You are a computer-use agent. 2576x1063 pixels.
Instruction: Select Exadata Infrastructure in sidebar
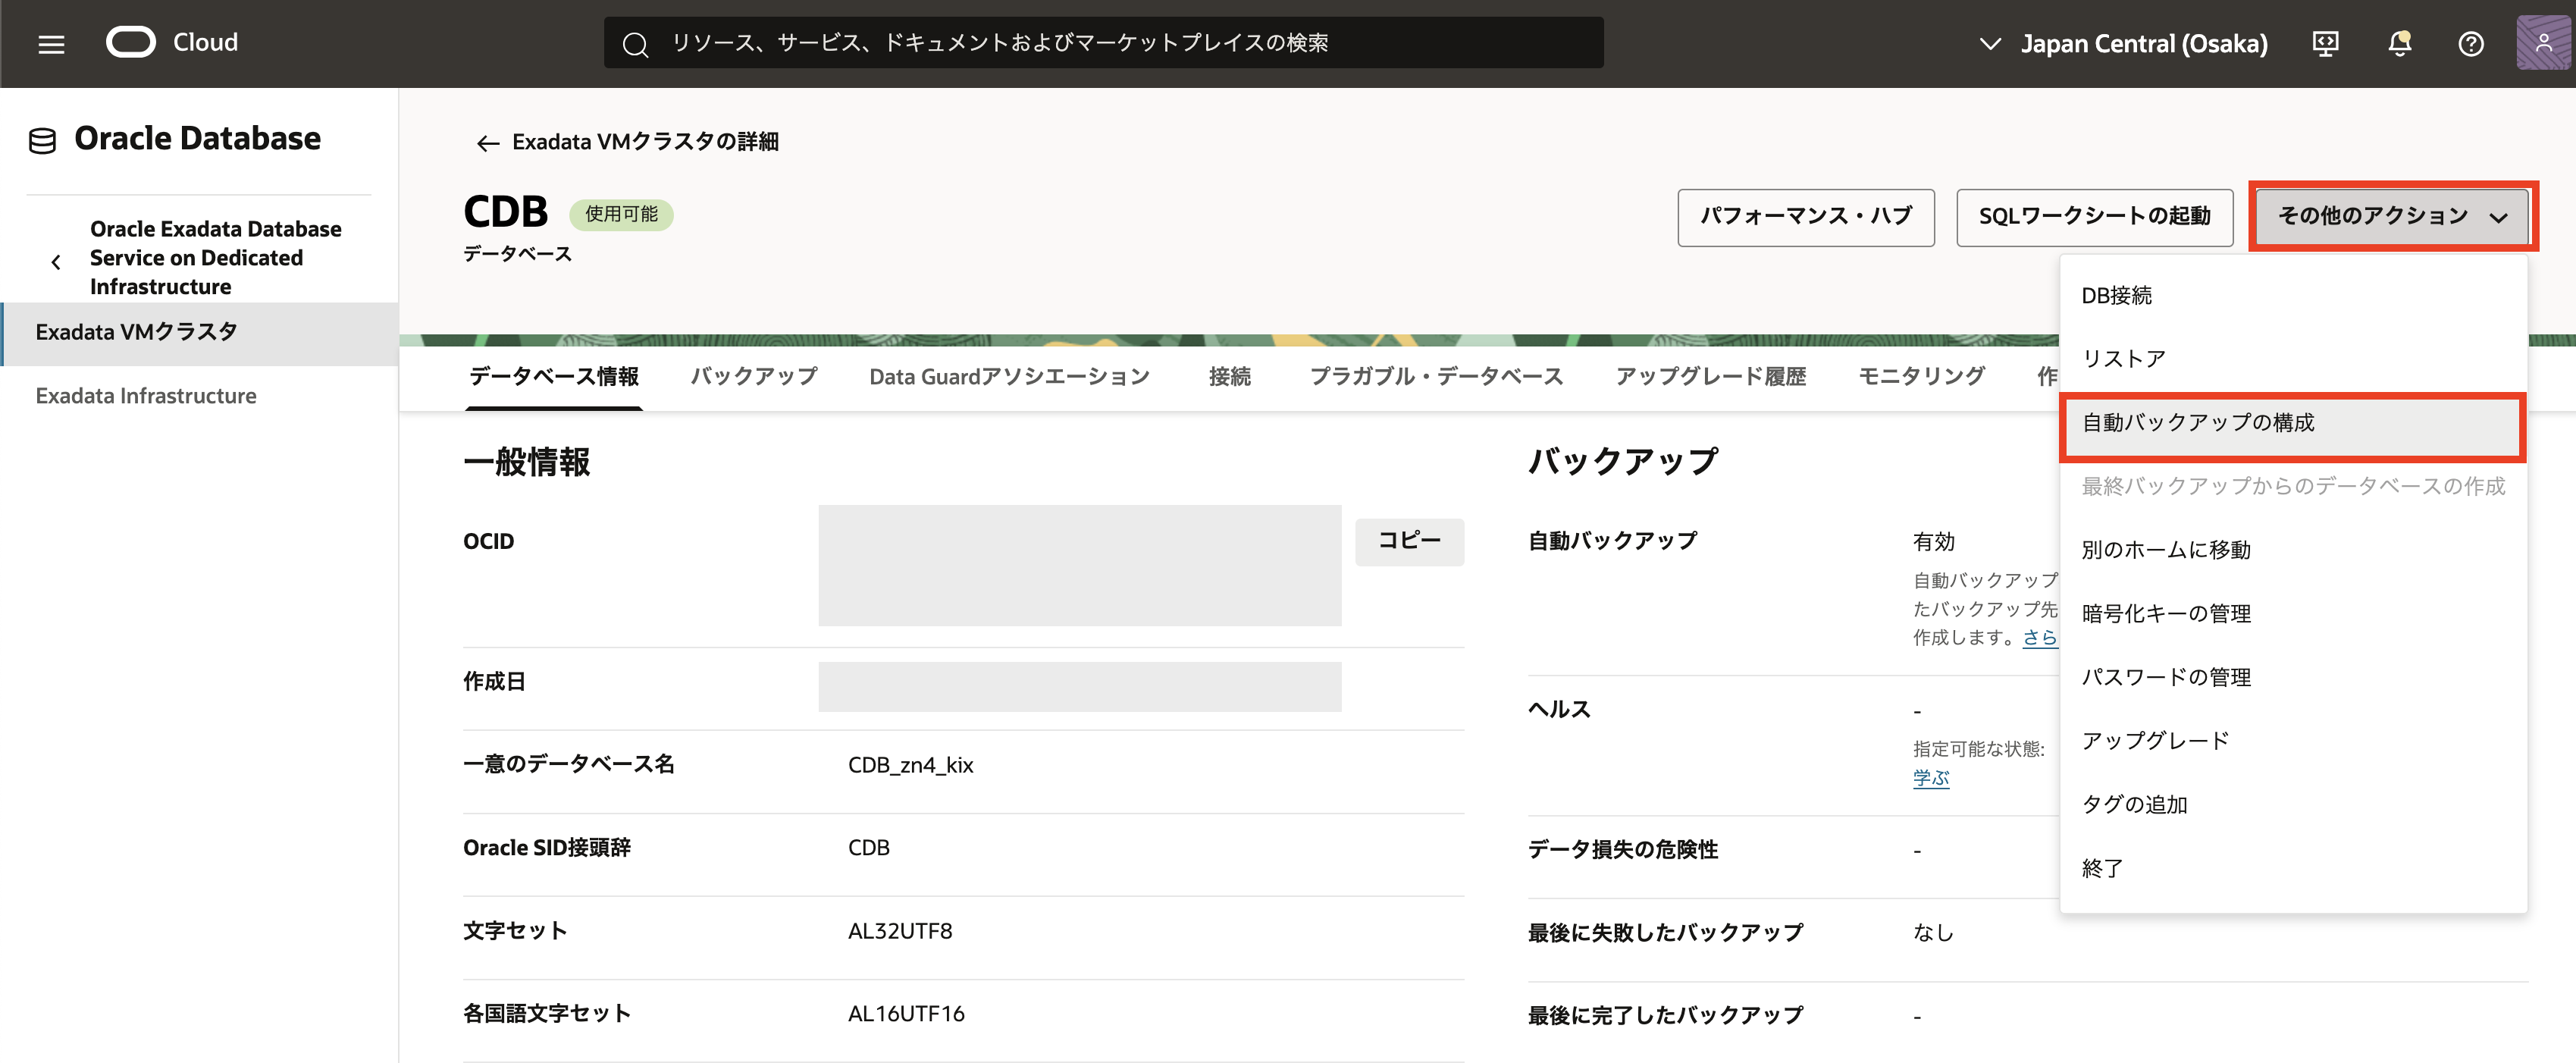coord(146,396)
